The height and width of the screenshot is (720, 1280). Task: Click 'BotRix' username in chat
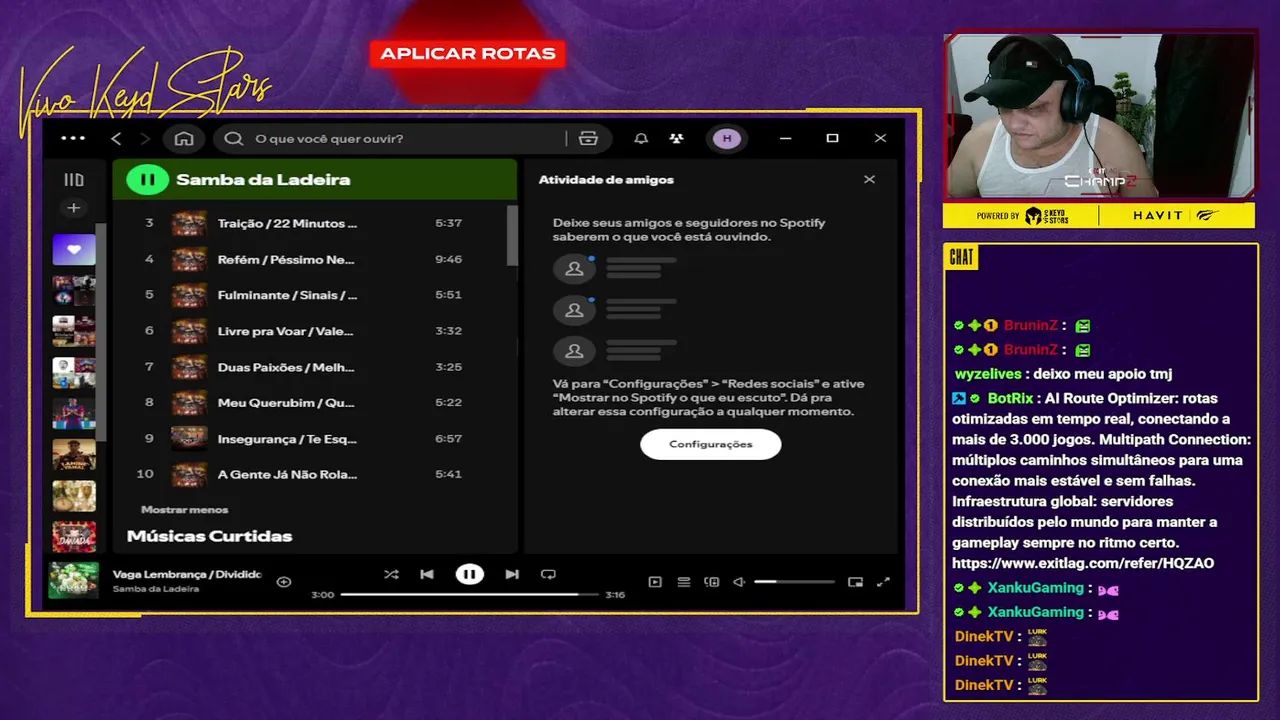click(x=1010, y=398)
